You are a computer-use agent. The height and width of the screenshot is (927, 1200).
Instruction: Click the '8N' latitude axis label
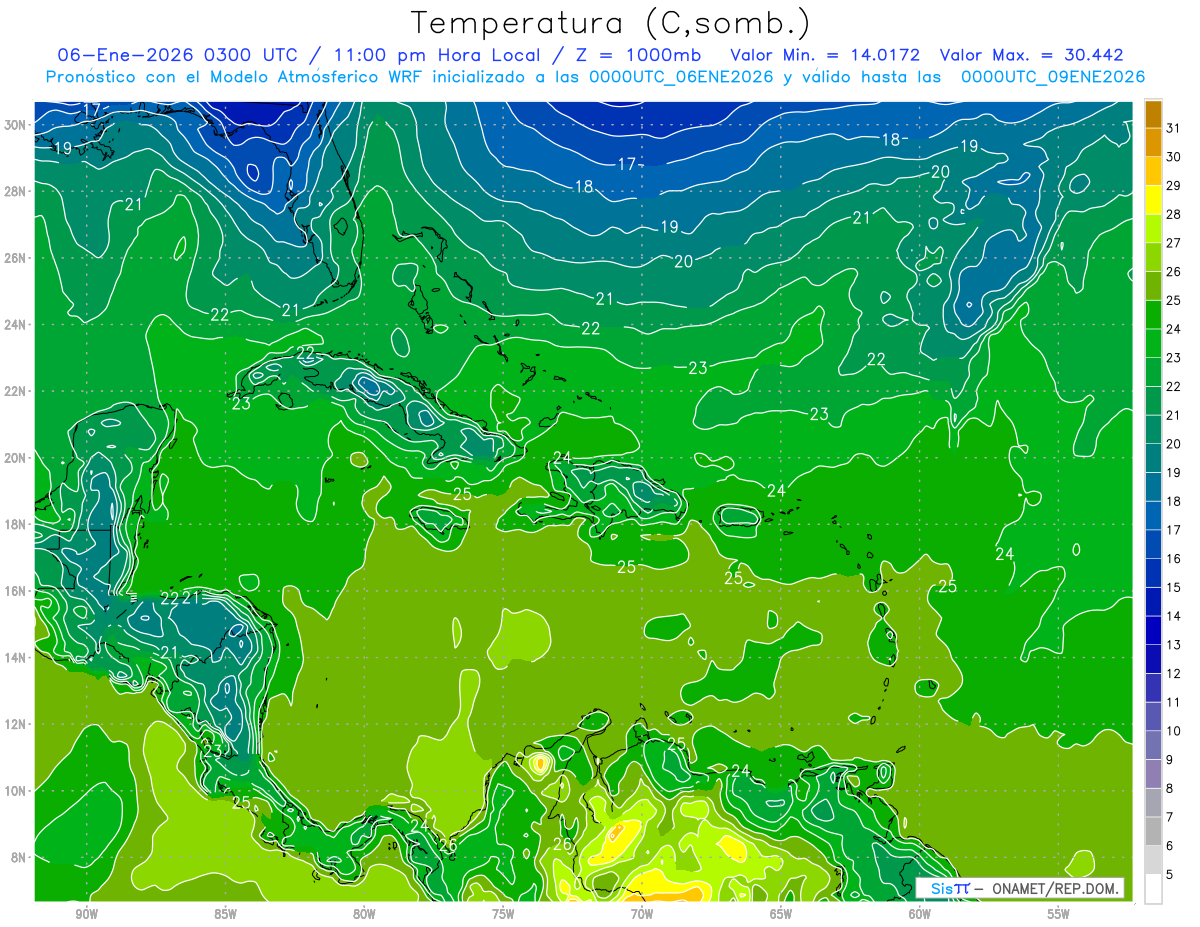point(20,857)
